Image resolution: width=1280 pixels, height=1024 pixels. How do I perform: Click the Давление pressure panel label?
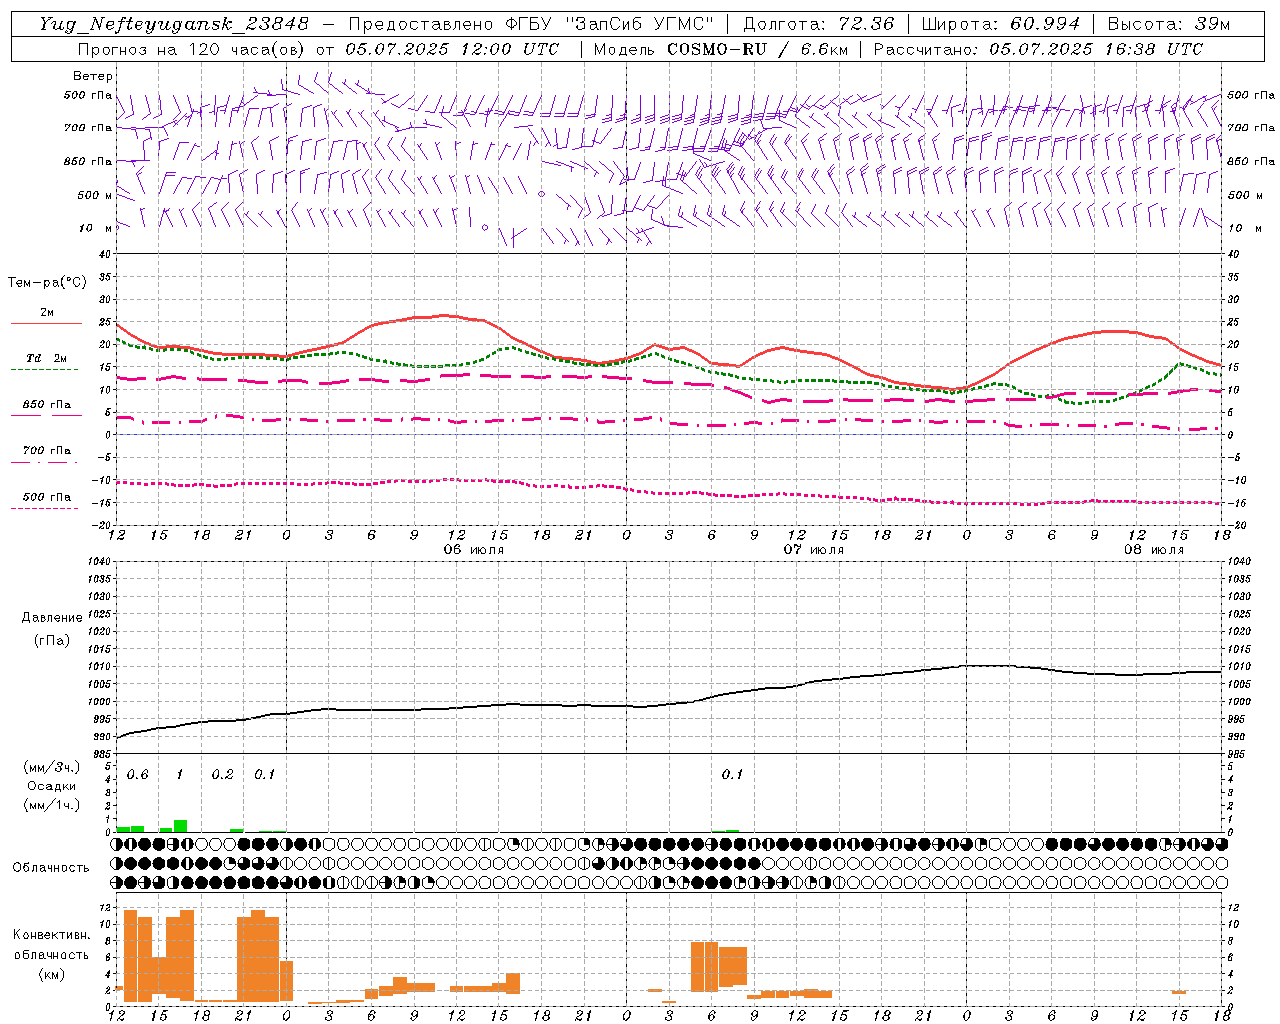(x=52, y=618)
